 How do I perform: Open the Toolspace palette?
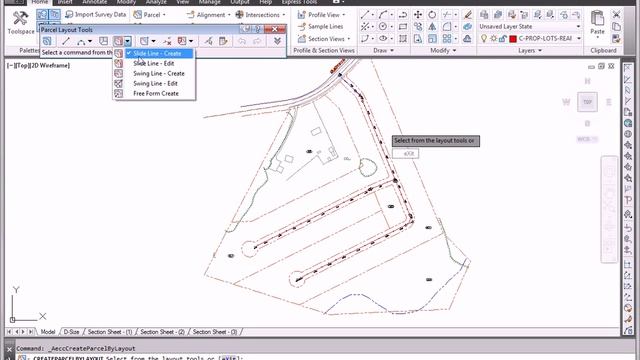tap(20, 22)
